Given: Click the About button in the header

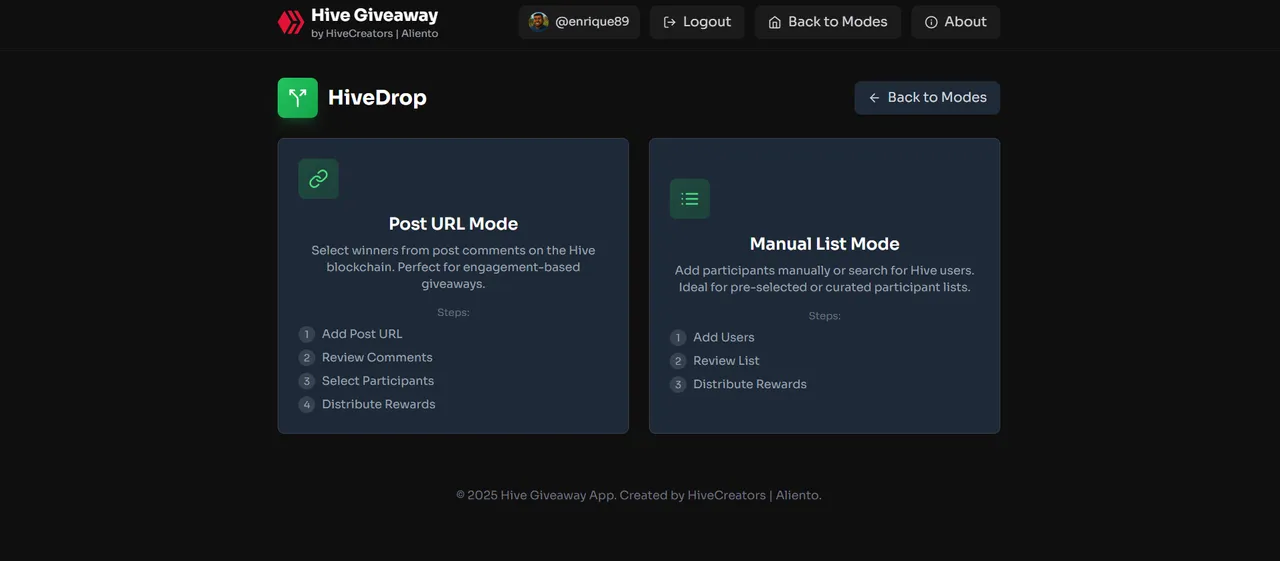Looking at the screenshot, I should [955, 22].
